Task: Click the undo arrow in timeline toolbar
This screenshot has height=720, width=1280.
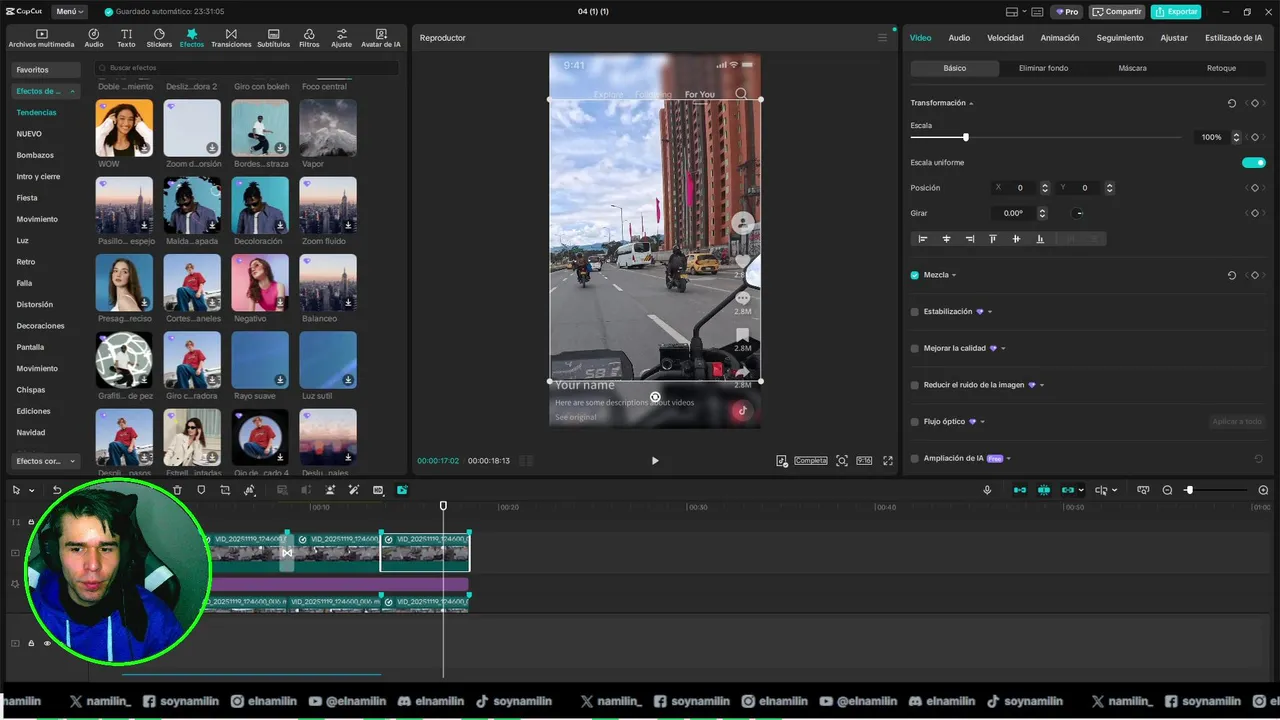Action: [57, 490]
